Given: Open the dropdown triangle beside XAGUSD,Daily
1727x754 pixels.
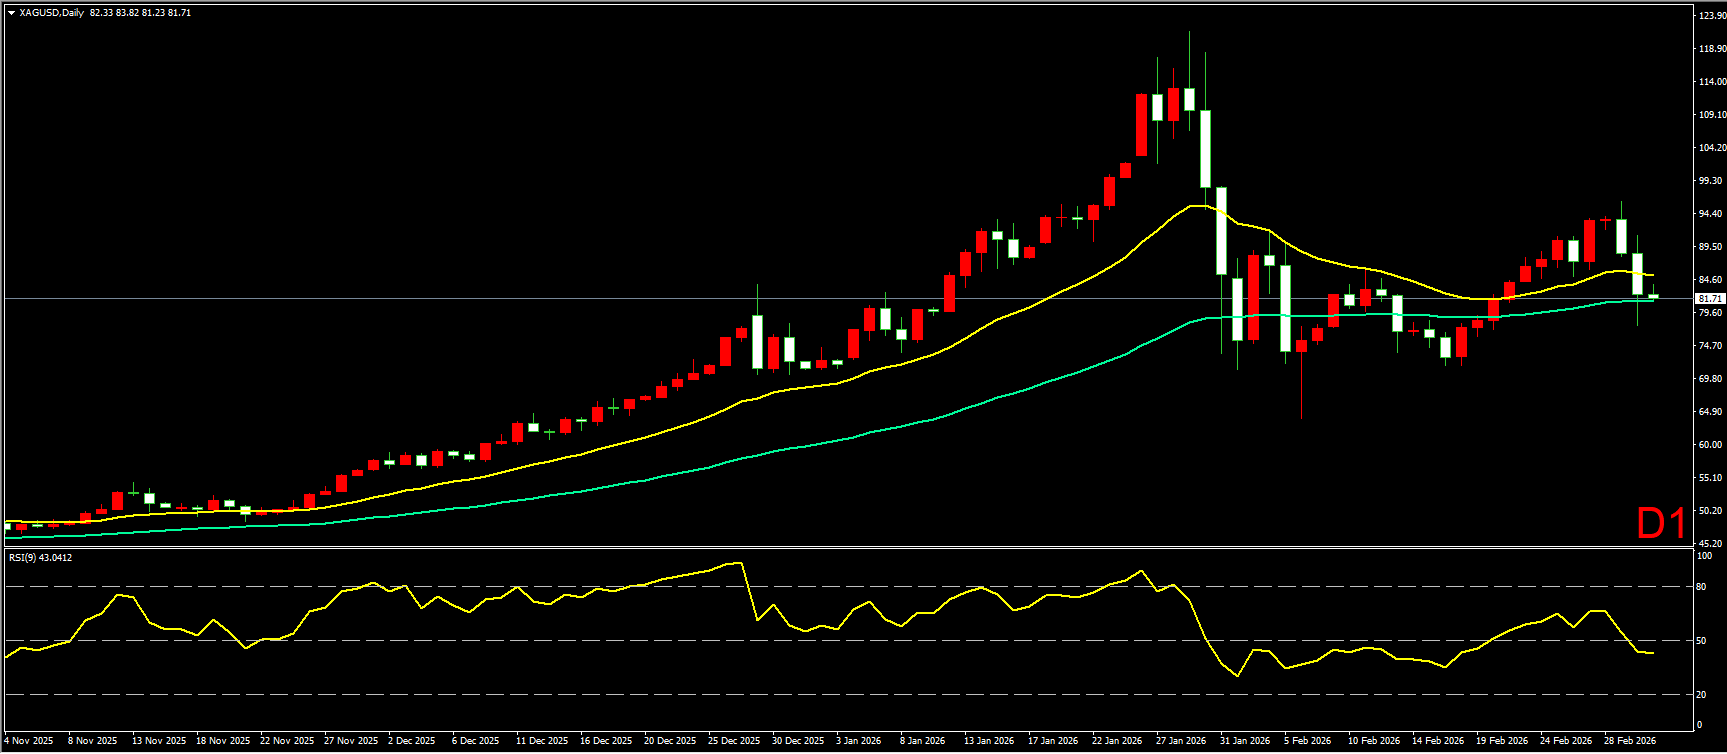Looking at the screenshot, I should pos(11,13).
